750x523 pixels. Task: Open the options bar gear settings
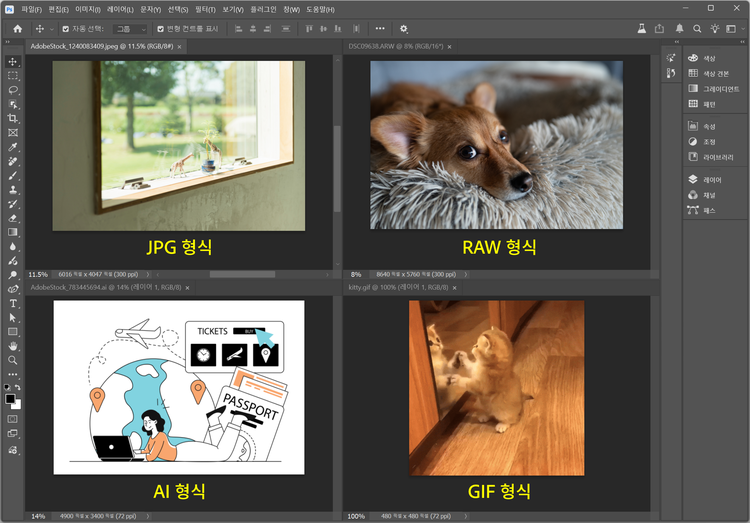click(x=404, y=29)
